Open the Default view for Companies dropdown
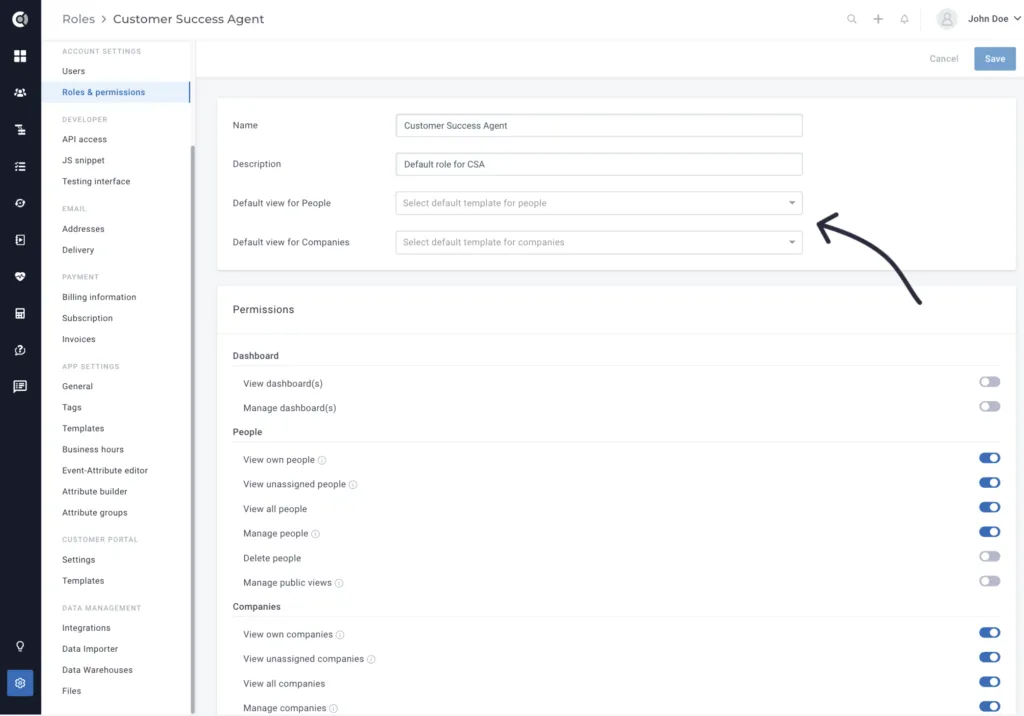 (x=599, y=242)
